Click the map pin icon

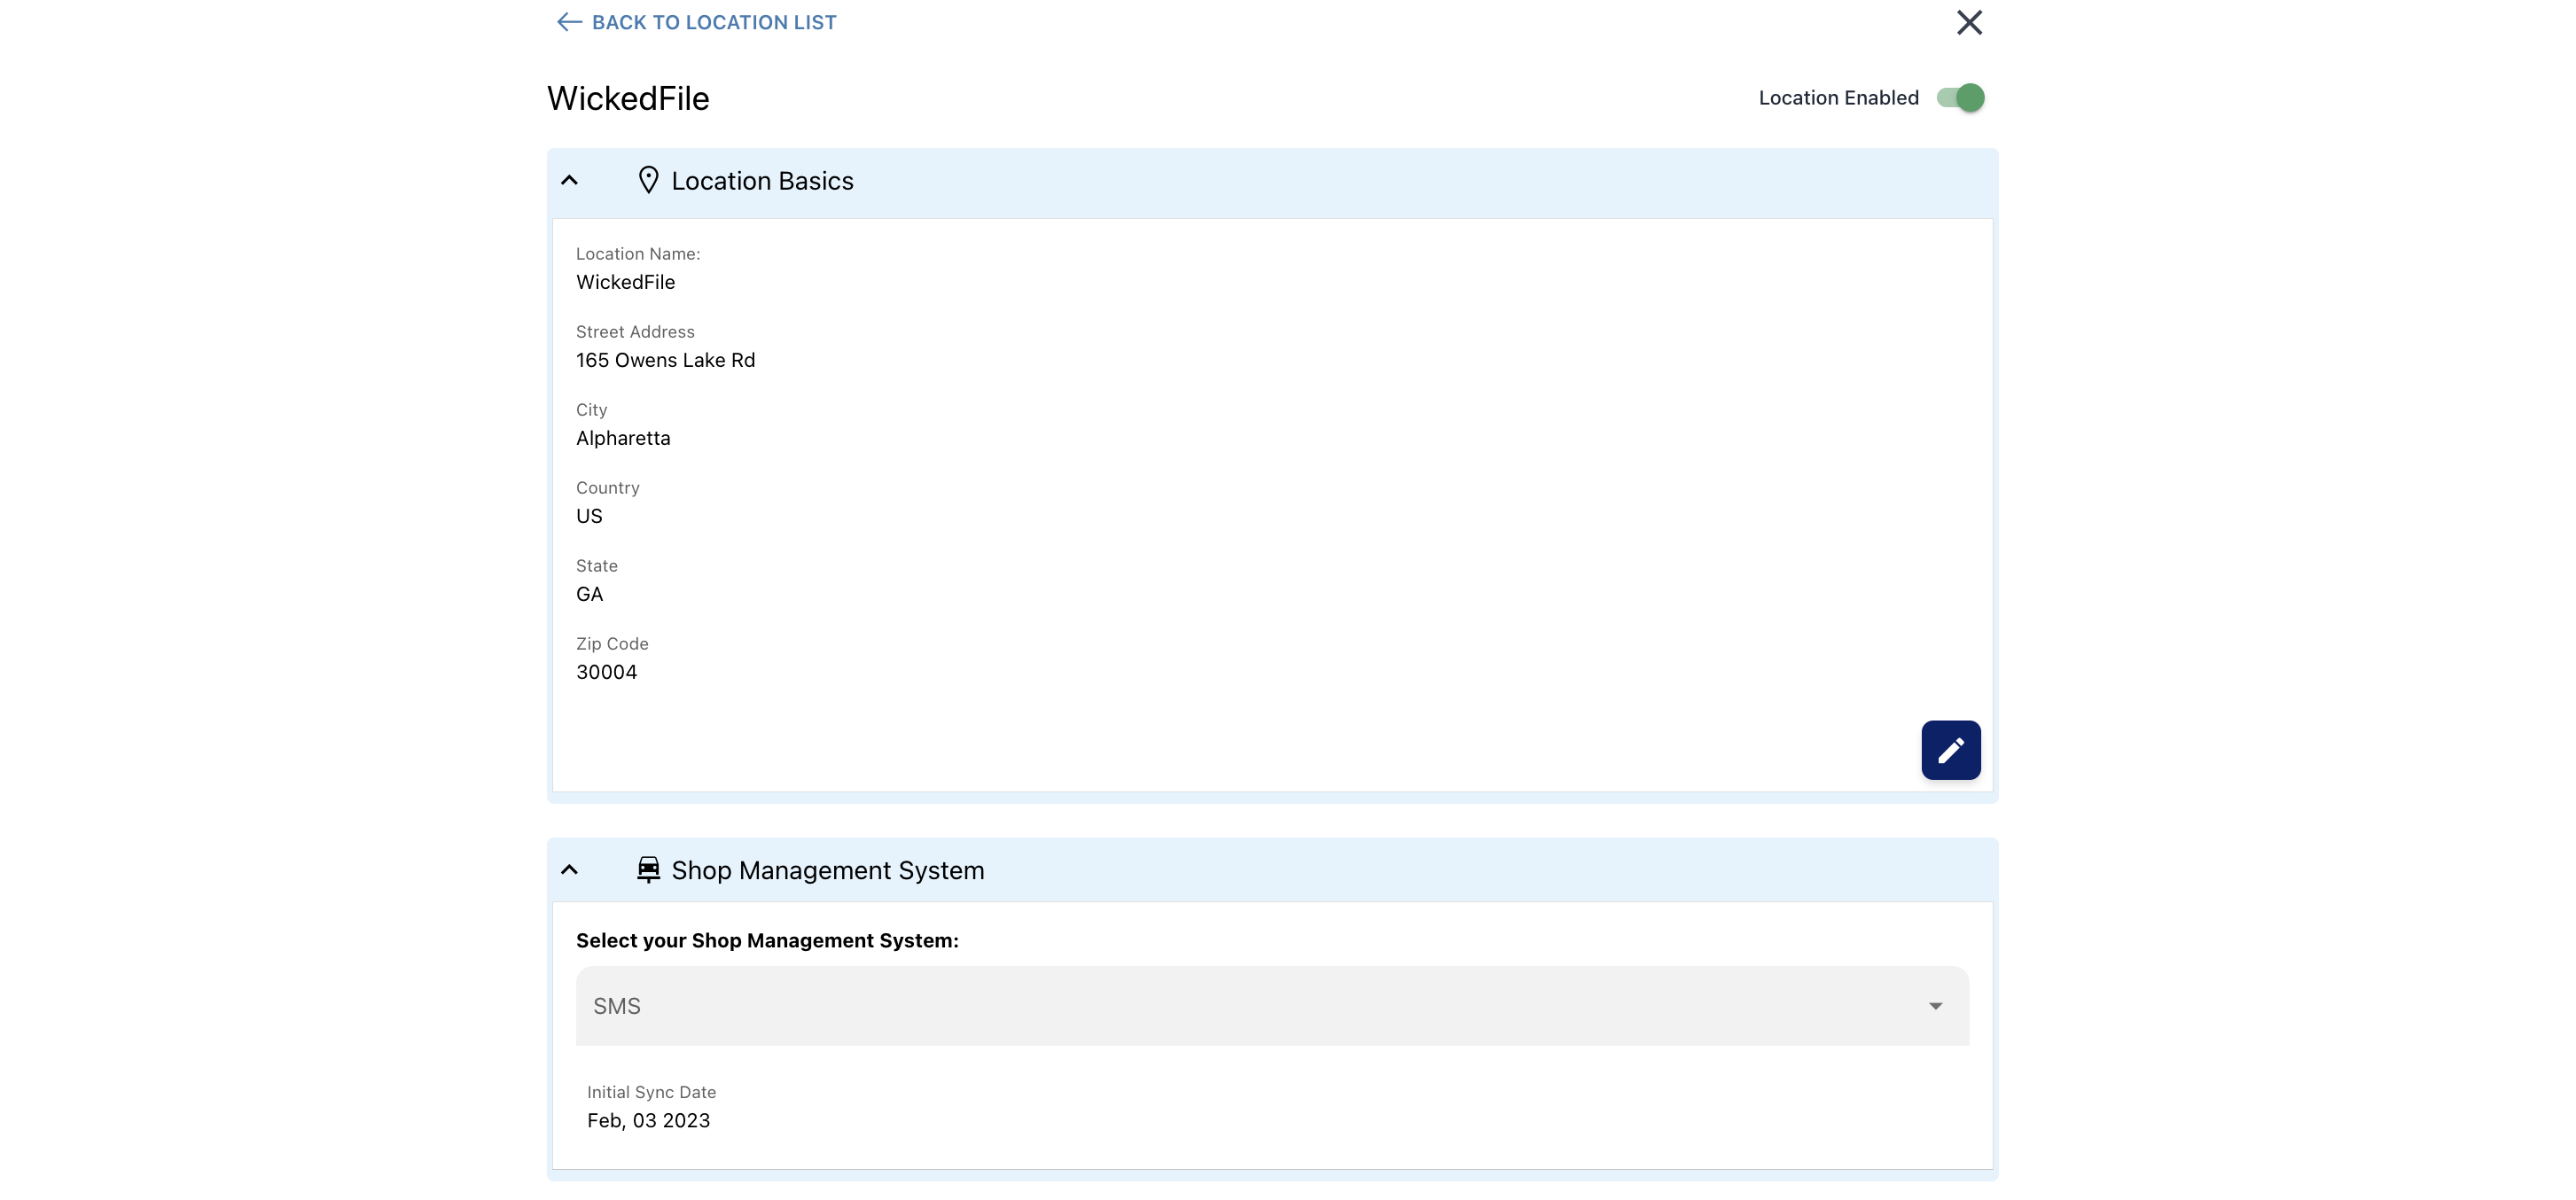(x=648, y=181)
